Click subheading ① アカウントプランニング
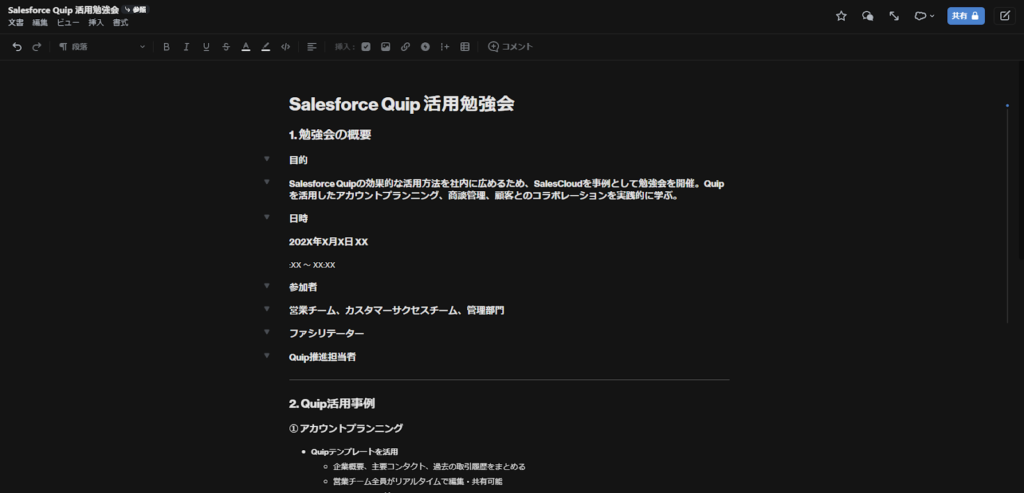The height and width of the screenshot is (493, 1024). 345,428
